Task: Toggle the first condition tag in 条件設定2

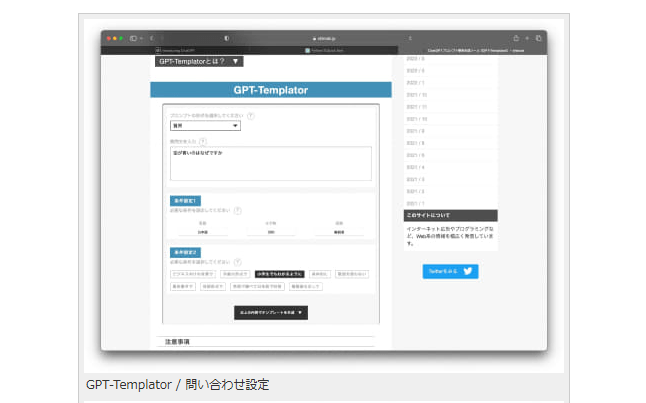Action: [x=194, y=272]
